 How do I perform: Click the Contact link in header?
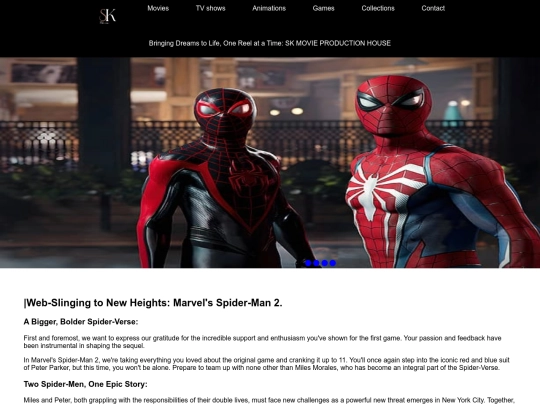pos(433,8)
